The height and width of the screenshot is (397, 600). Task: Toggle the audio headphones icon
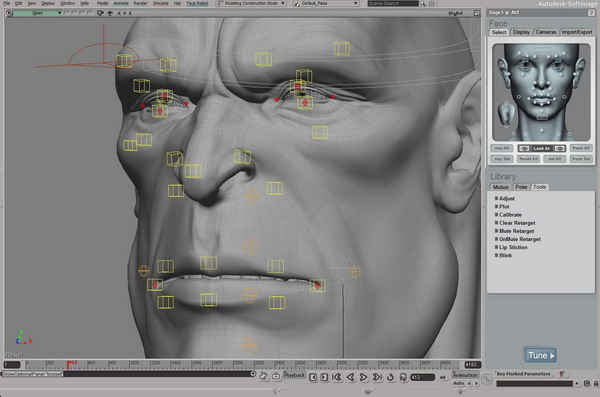tap(403, 377)
